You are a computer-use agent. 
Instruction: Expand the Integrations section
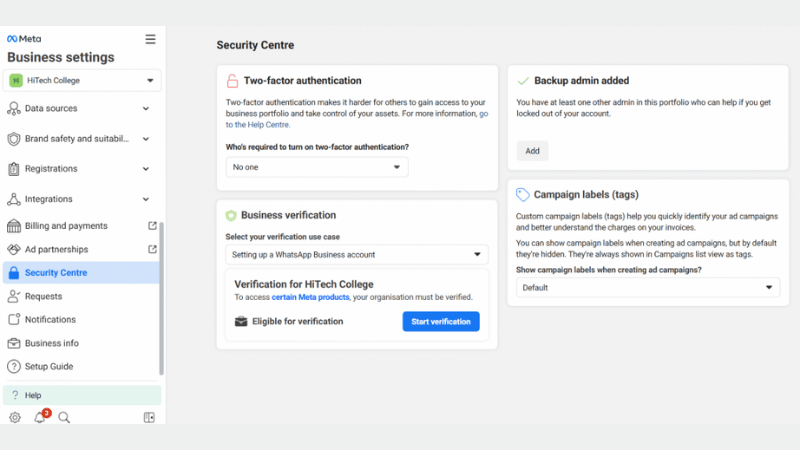tap(80, 199)
